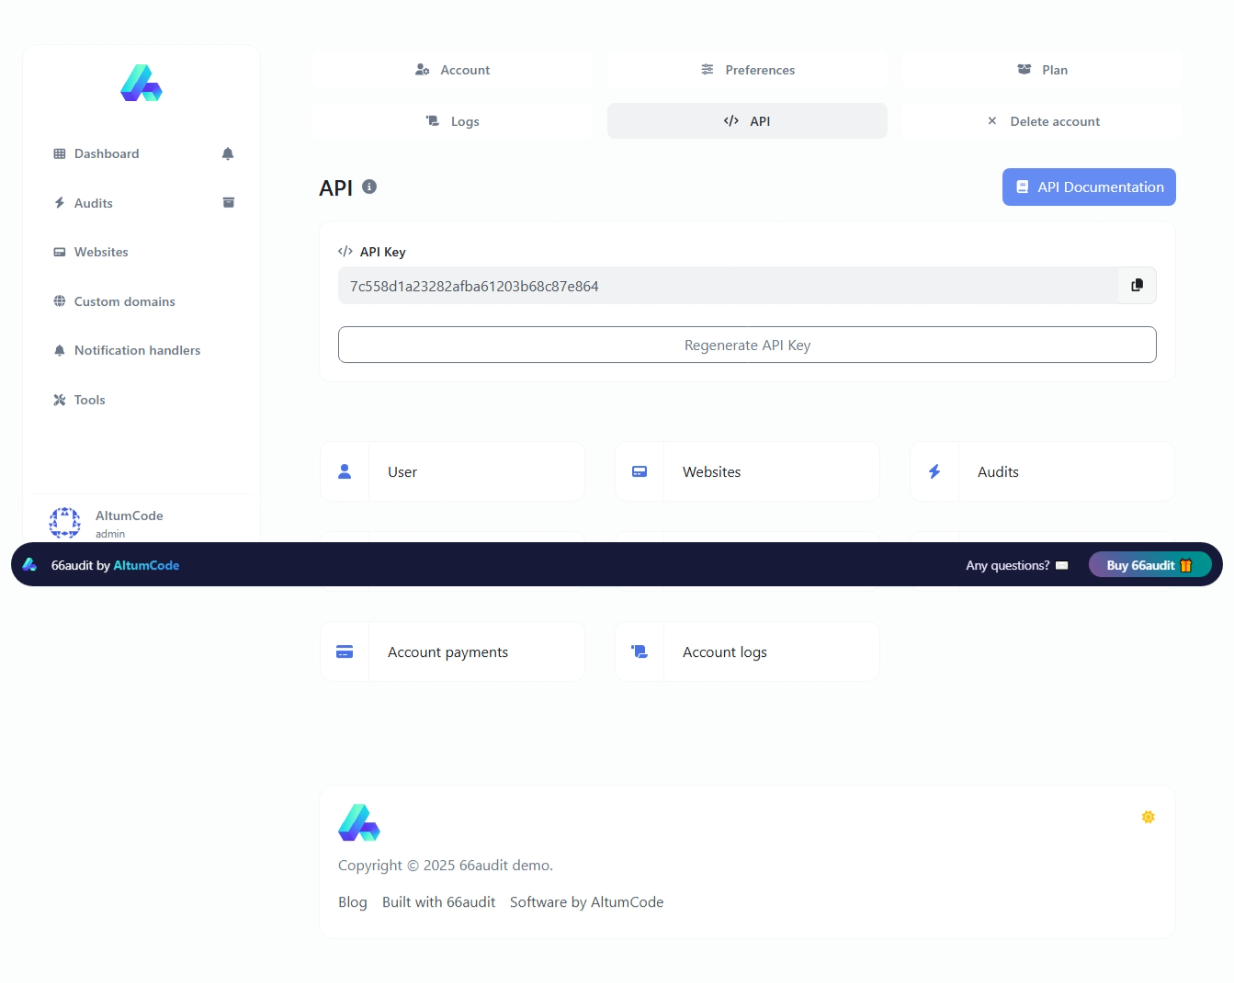1234x983 pixels.
Task: Click the envelope icon beside Any questions
Action: coord(1062,566)
